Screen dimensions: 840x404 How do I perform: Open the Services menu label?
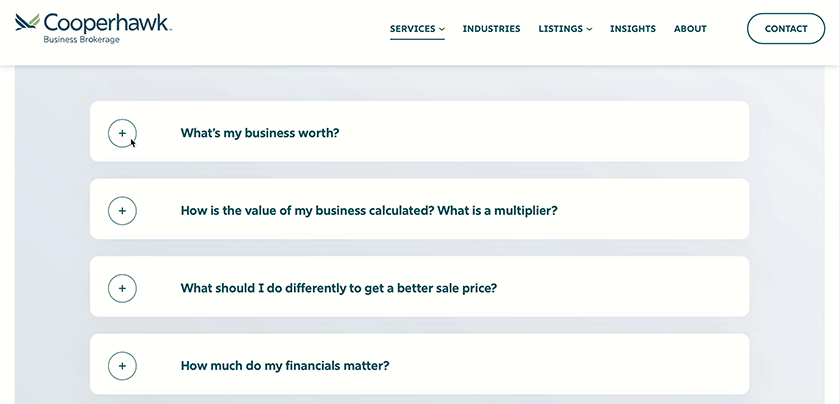412,29
